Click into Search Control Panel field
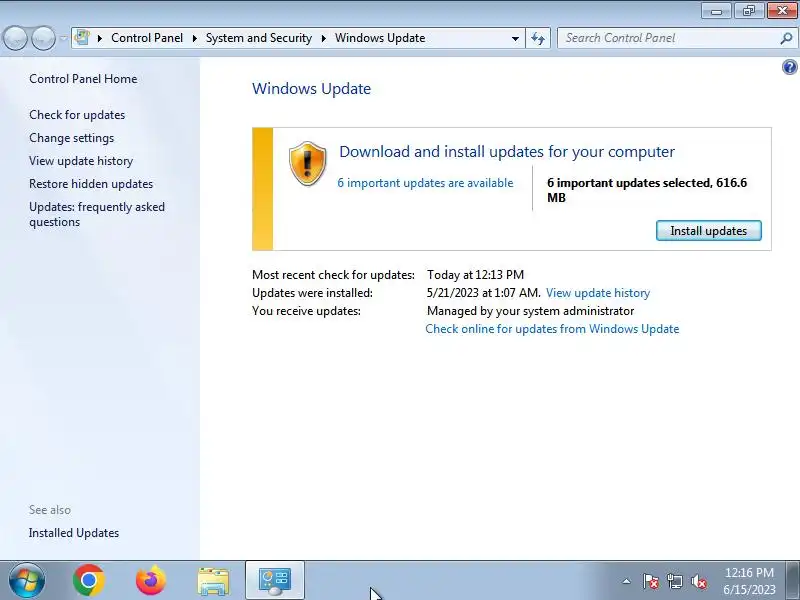Screen dimensions: 800x600 tap(668, 38)
